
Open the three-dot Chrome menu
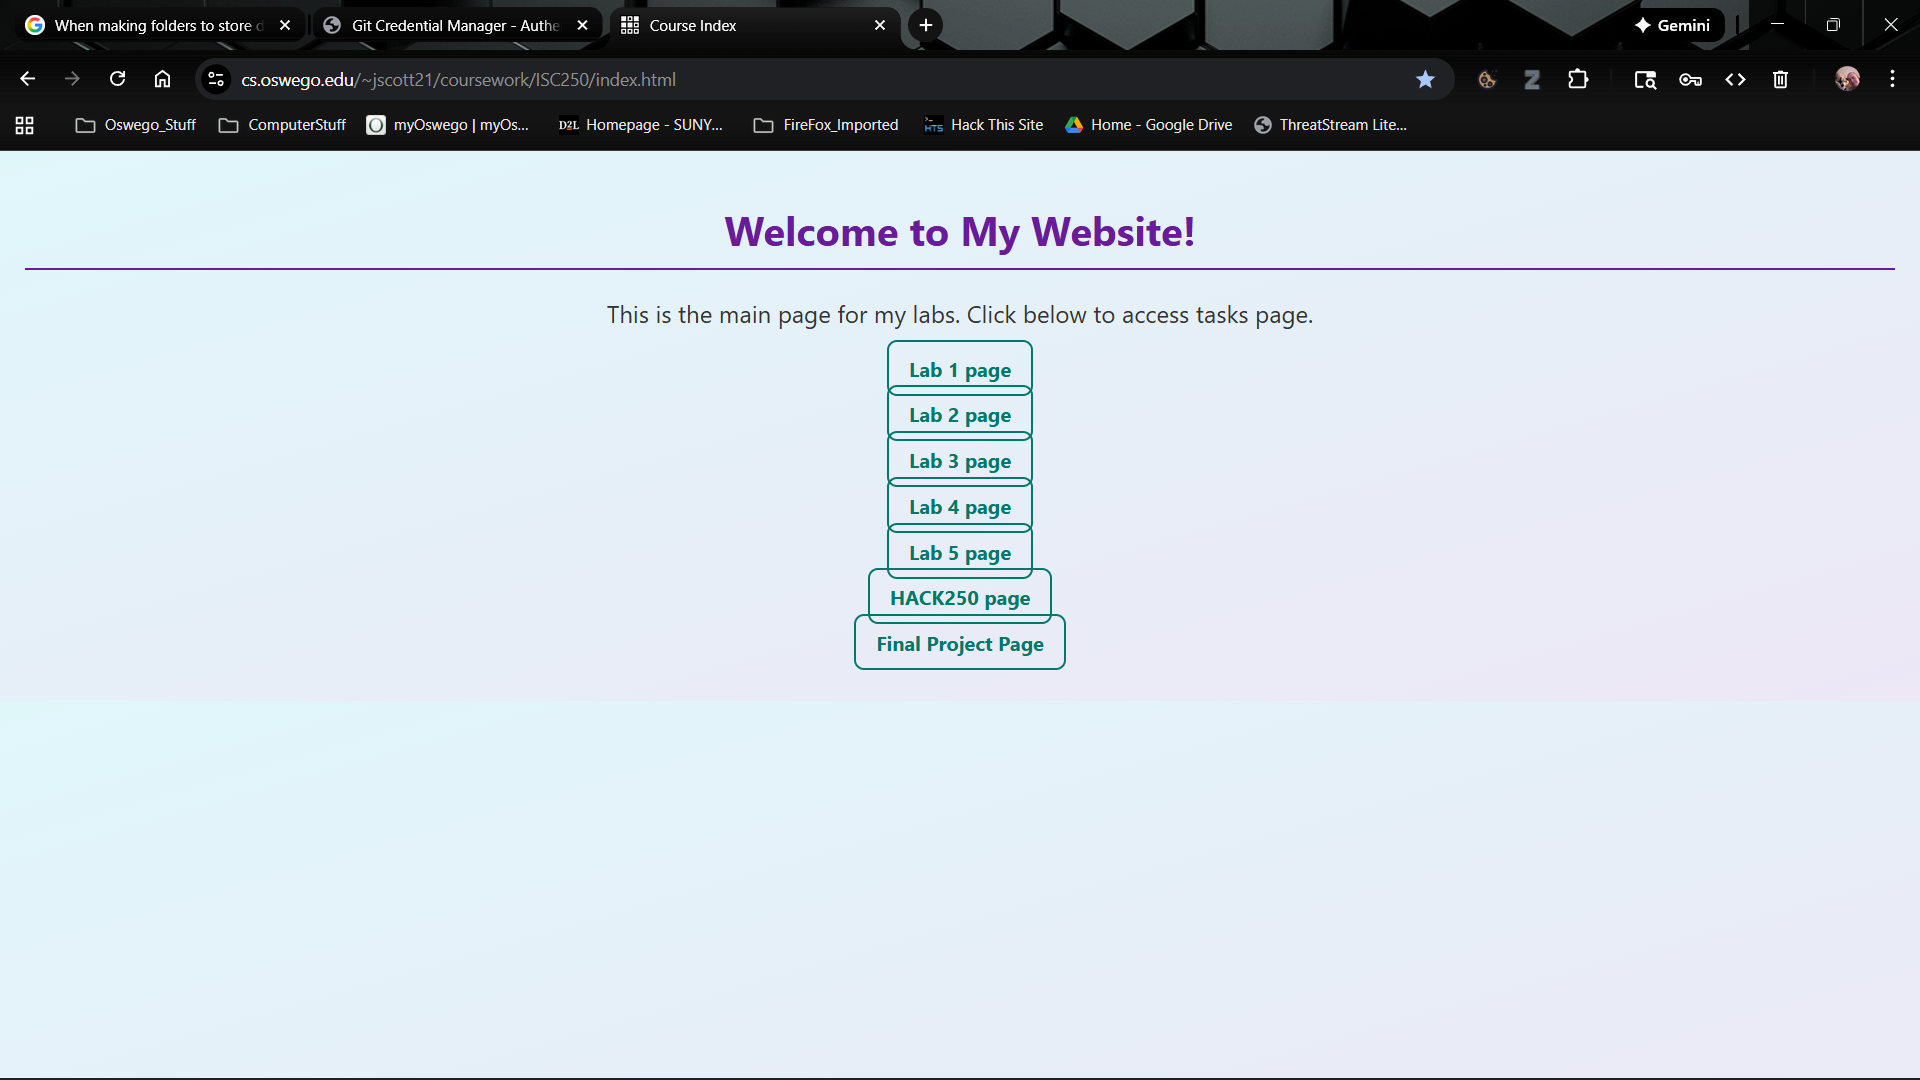point(1892,79)
